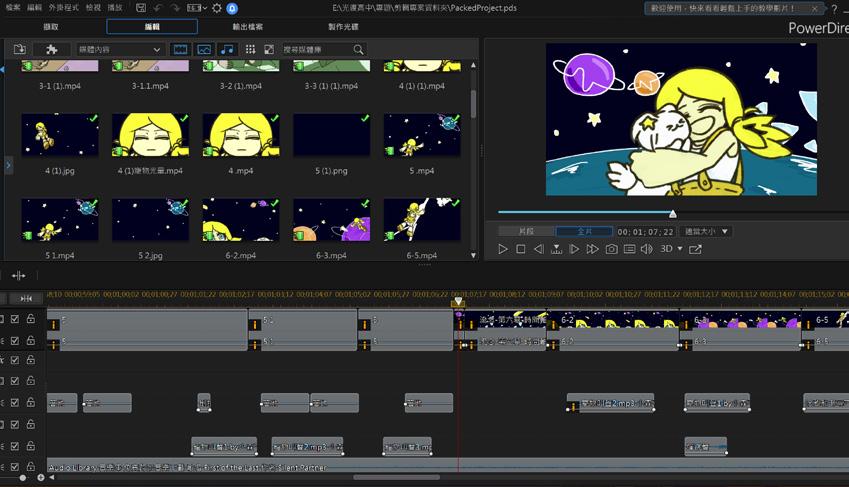Stop the preview playback
849x487 pixels.
[x=520, y=249]
